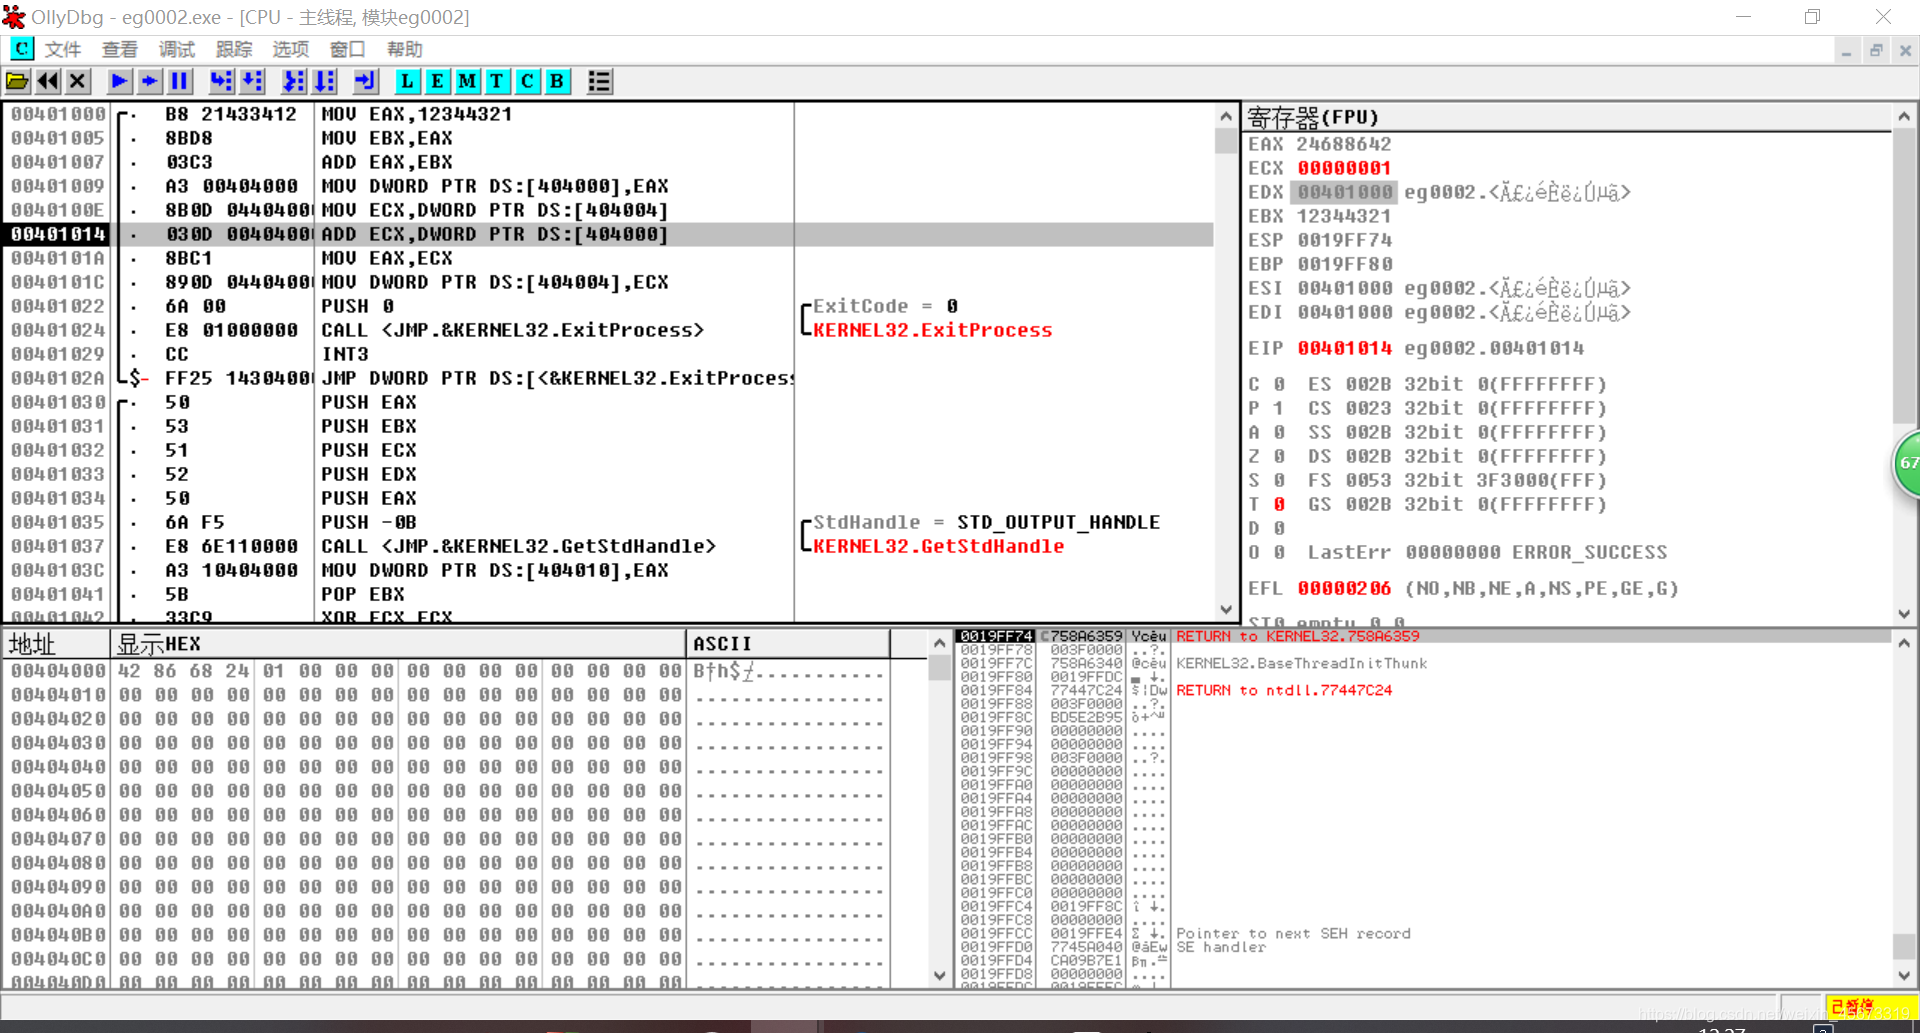Open the 帮助 menu
Screen dimensions: 1920x1033
click(x=405, y=49)
